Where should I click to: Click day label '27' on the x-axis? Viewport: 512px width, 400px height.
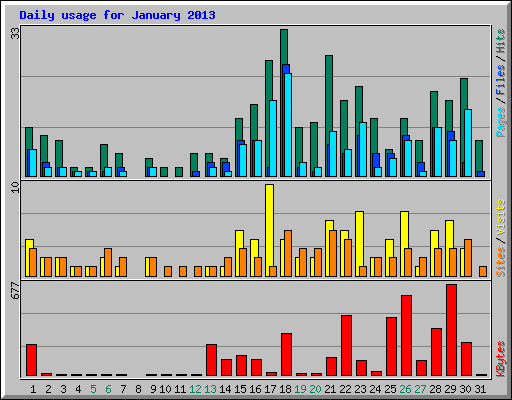click(420, 389)
